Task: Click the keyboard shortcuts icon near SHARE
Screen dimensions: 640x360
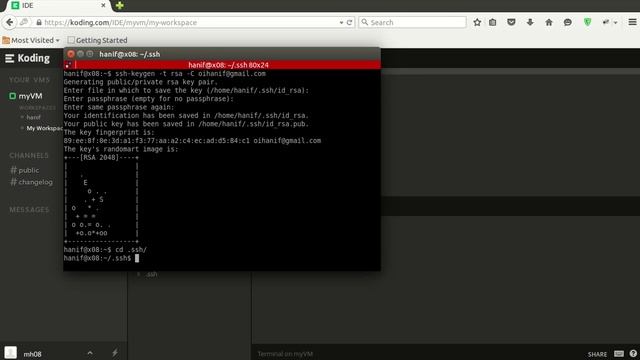Action: (619, 353)
